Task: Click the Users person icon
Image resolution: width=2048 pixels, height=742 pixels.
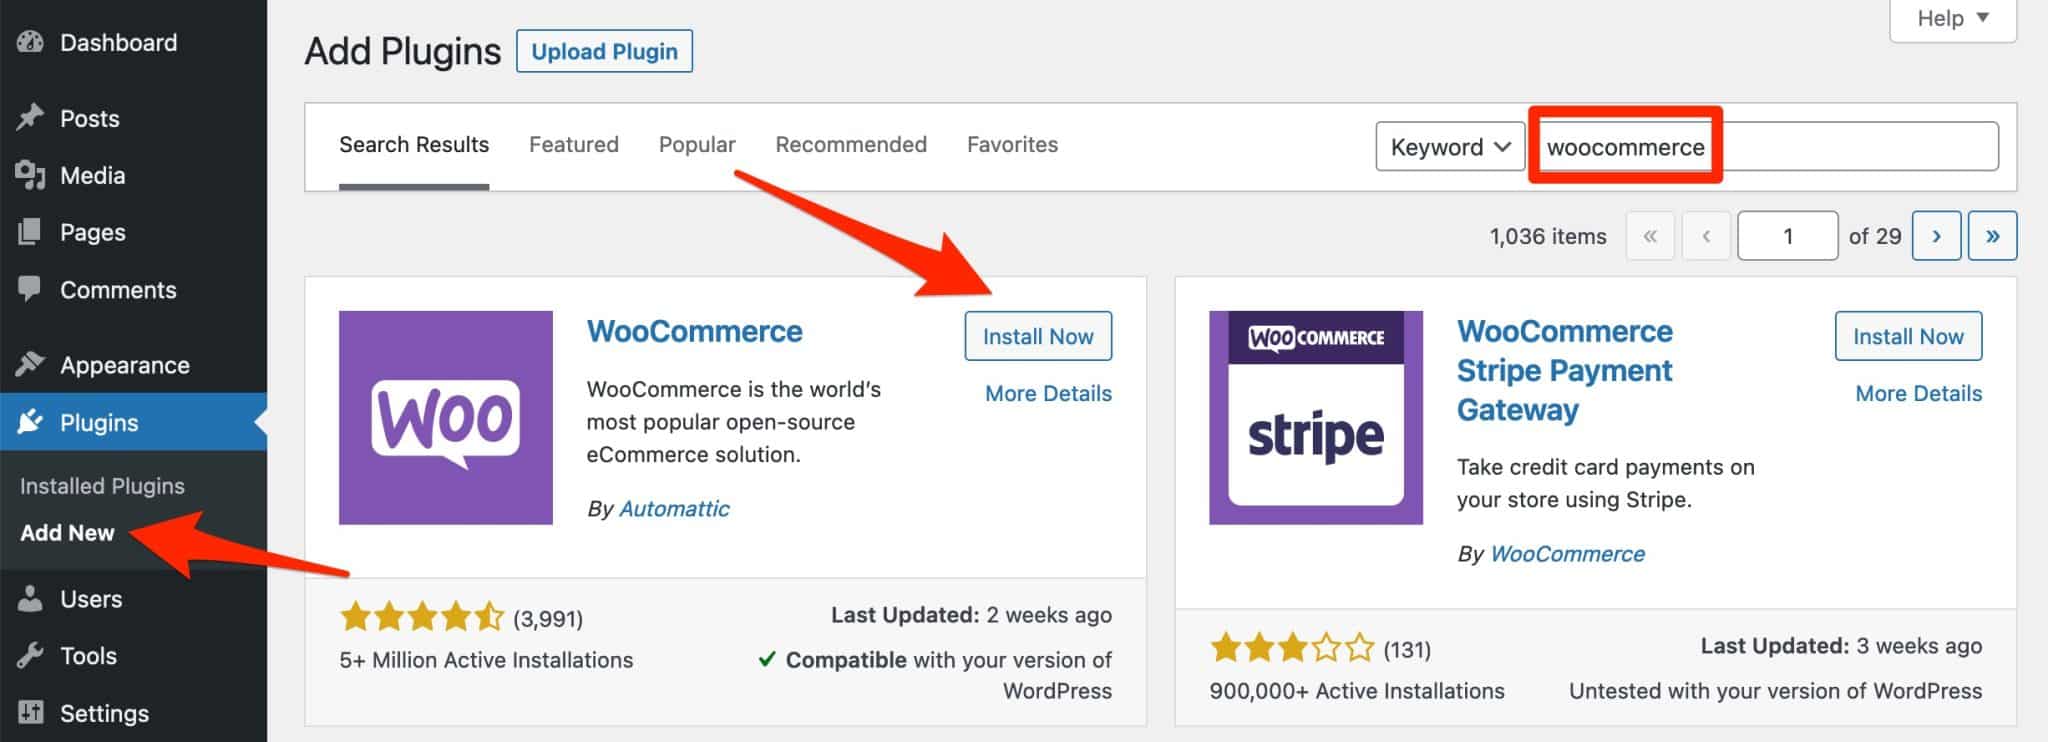Action: 30,598
